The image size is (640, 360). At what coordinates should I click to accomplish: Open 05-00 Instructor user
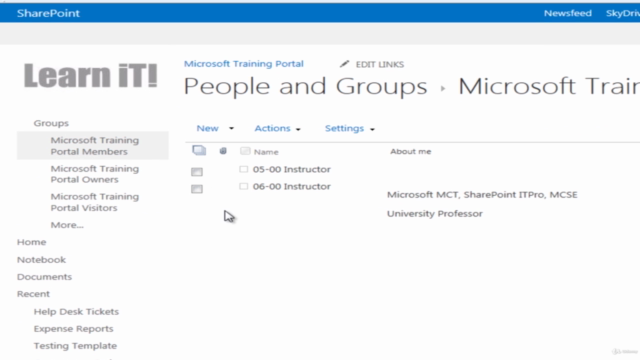click(x=291, y=169)
